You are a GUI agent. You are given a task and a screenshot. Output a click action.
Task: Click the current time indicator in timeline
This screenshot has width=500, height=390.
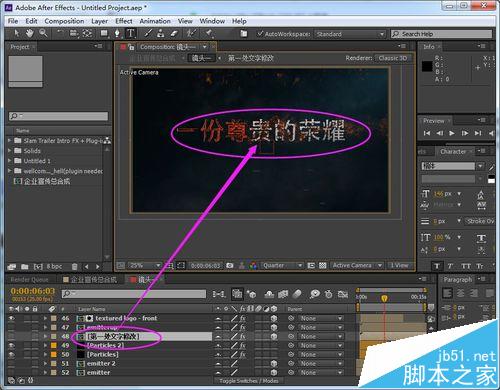click(x=384, y=298)
